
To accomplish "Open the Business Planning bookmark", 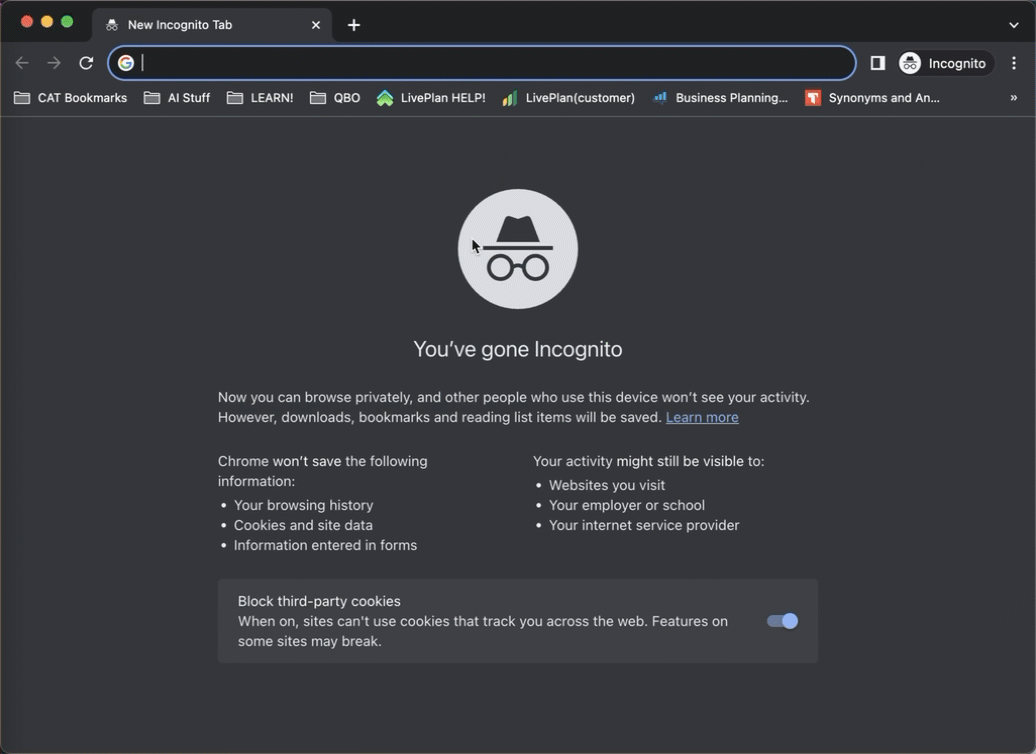I will tap(720, 98).
